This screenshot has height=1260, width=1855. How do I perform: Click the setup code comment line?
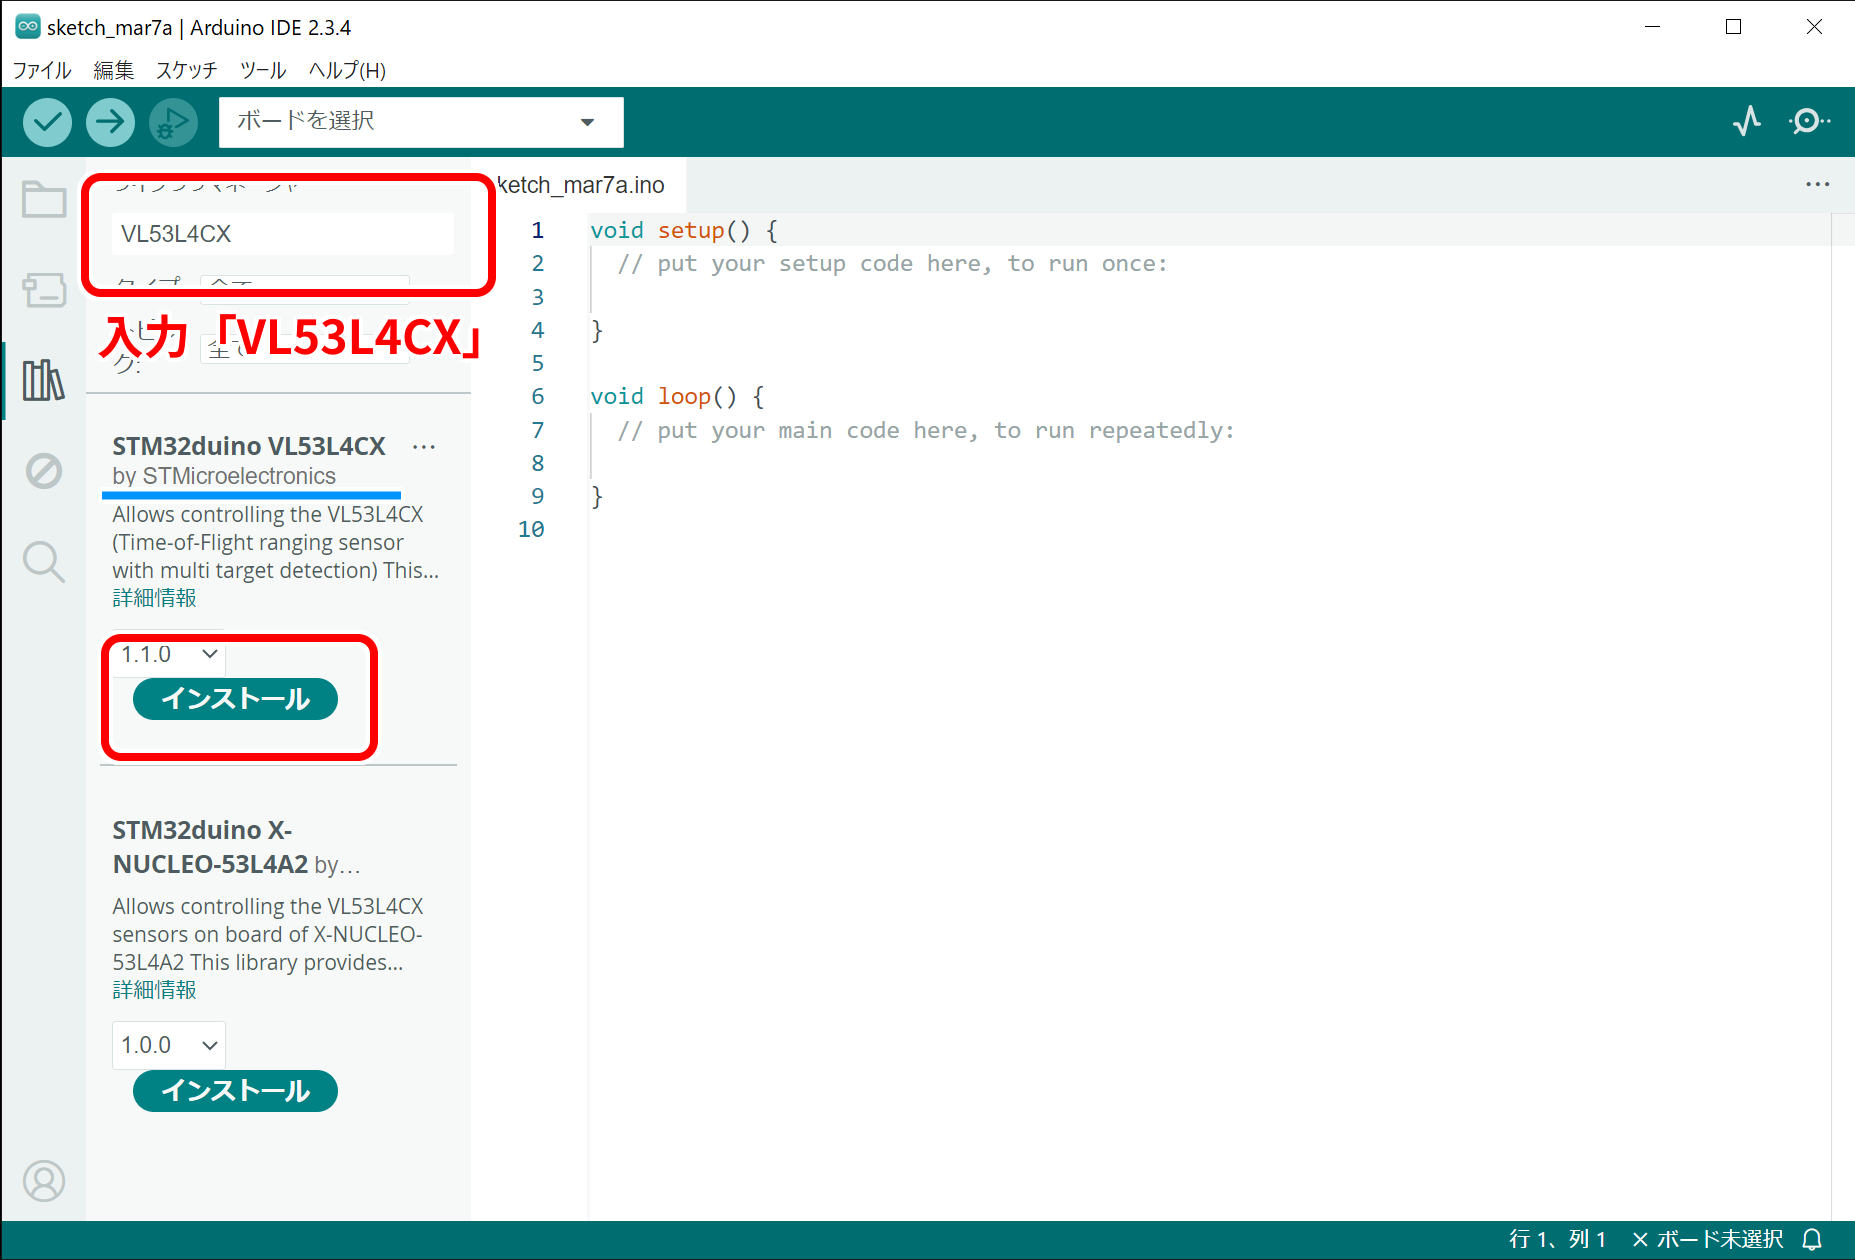[x=892, y=264]
